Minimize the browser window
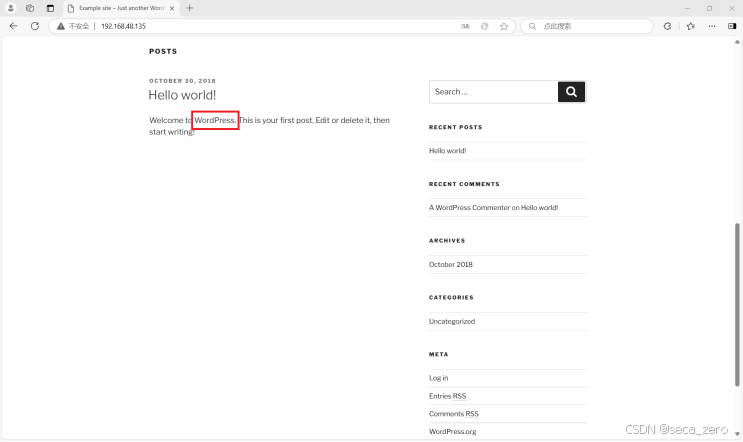Image resolution: width=743 pixels, height=442 pixels. click(x=687, y=8)
